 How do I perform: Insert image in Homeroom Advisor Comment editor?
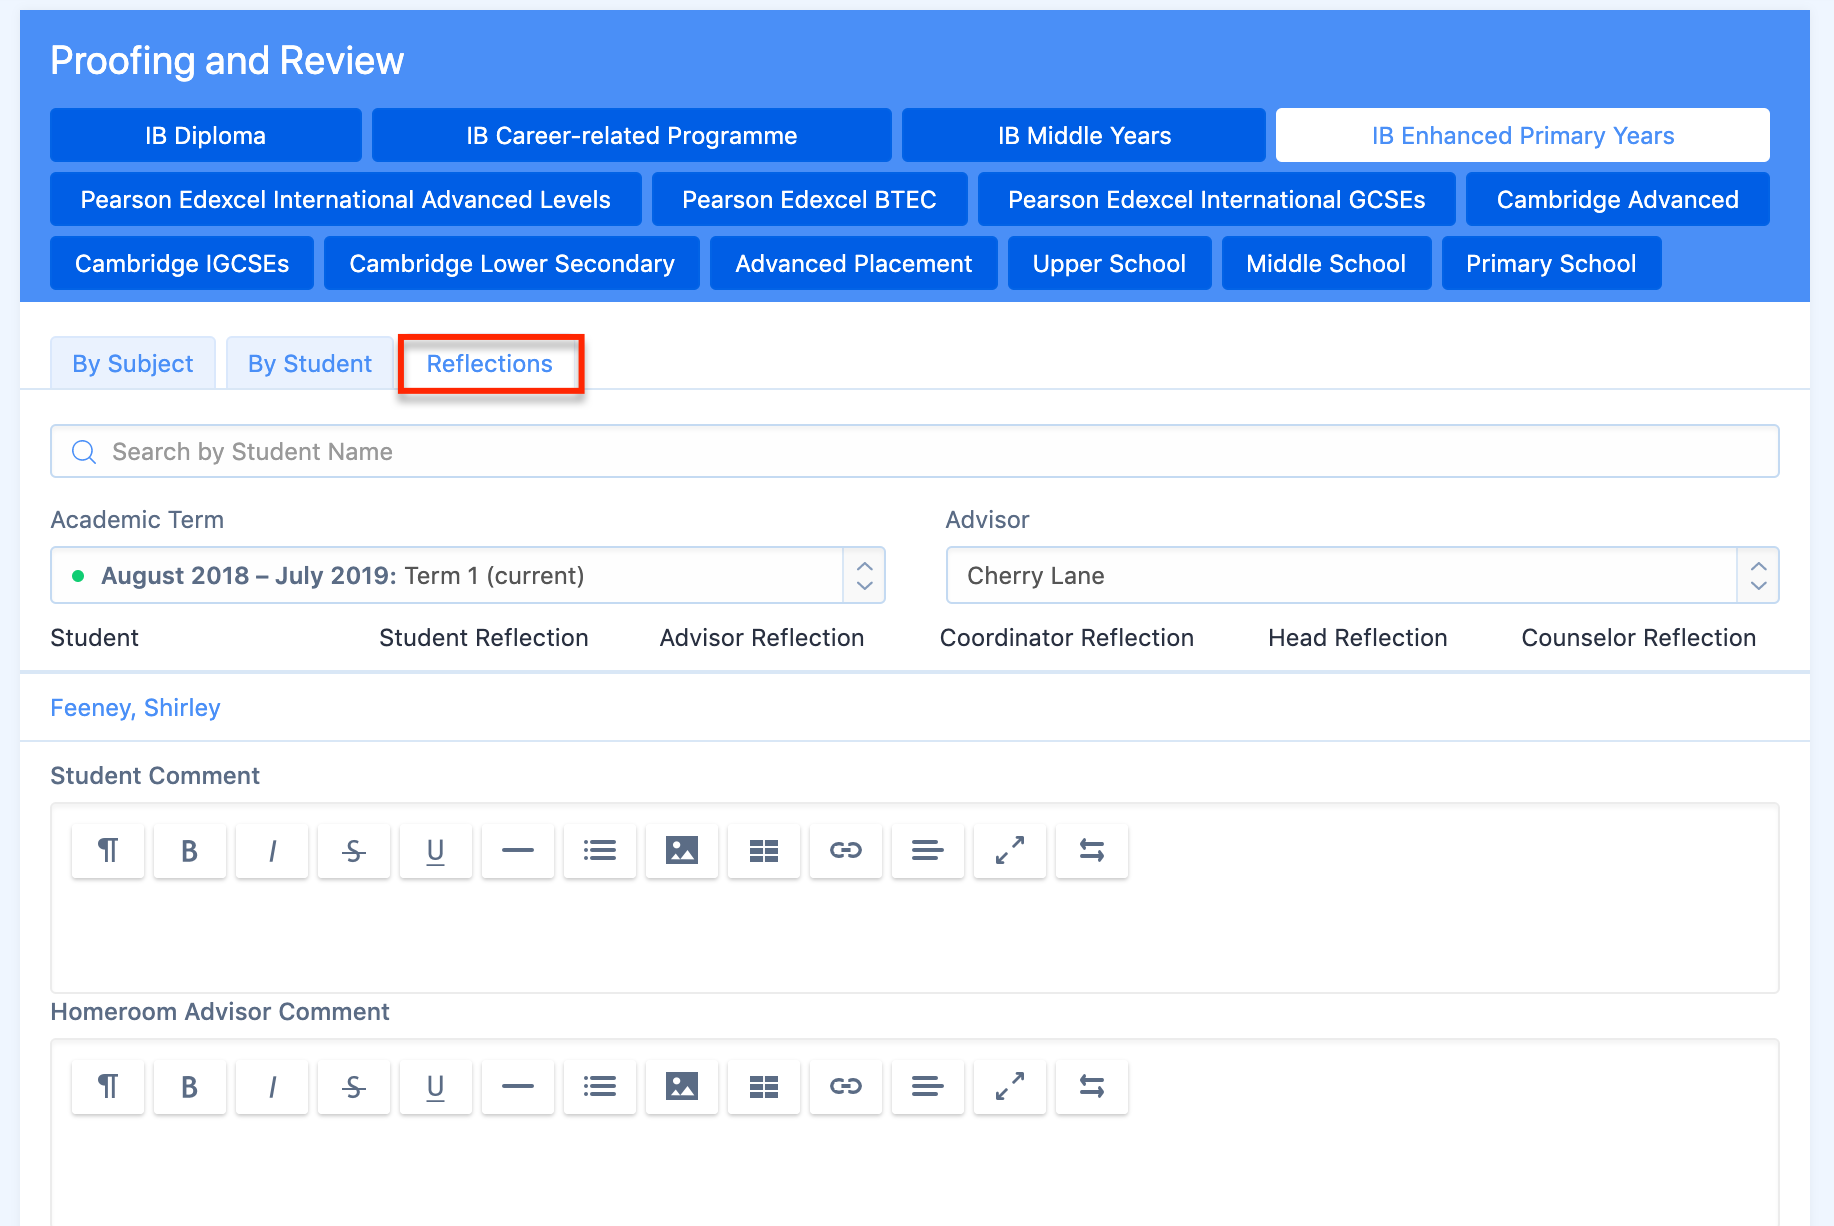[682, 1087]
